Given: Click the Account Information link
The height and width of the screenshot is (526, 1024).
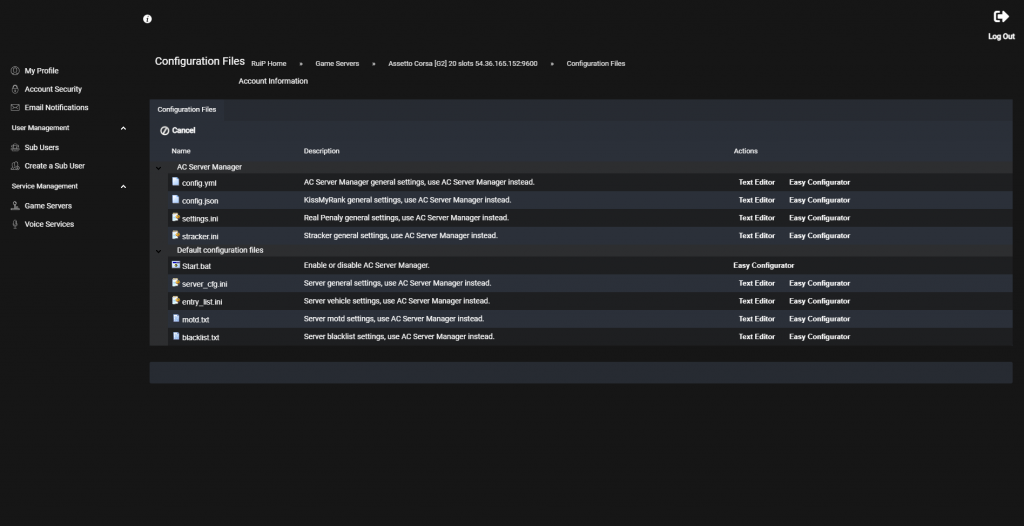Looking at the screenshot, I should tap(273, 81).
